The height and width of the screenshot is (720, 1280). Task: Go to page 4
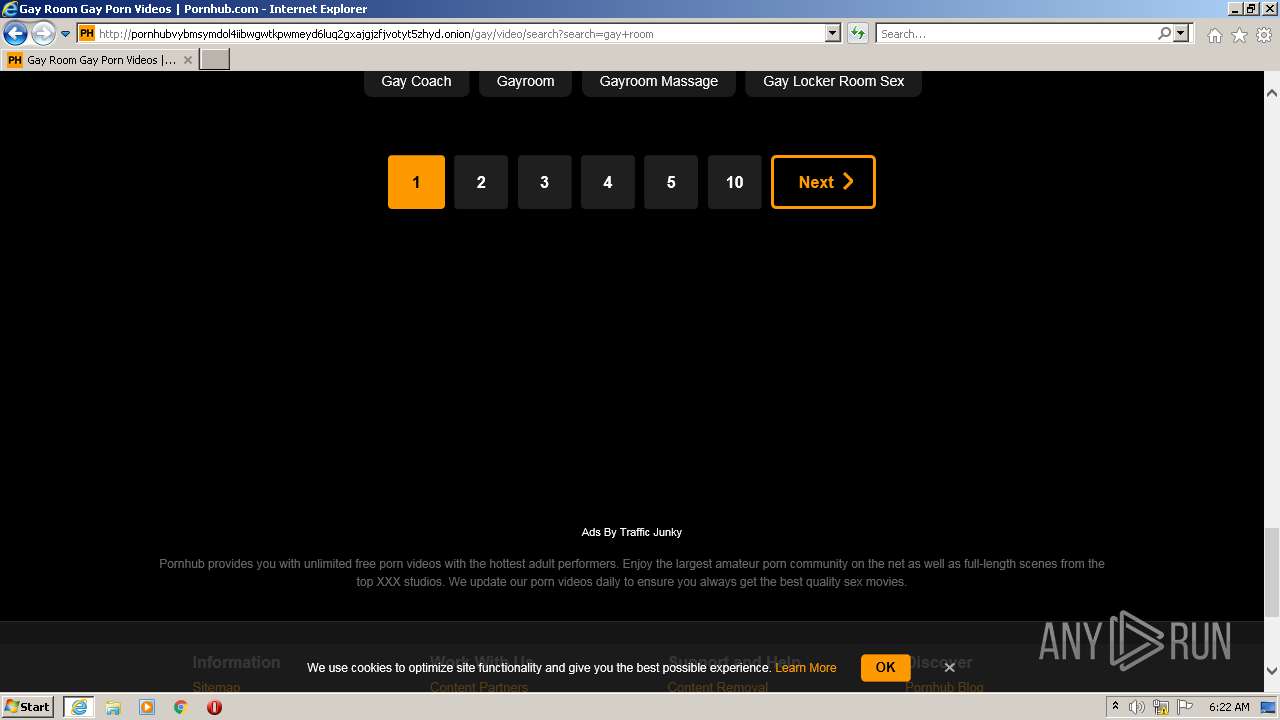[x=608, y=182]
